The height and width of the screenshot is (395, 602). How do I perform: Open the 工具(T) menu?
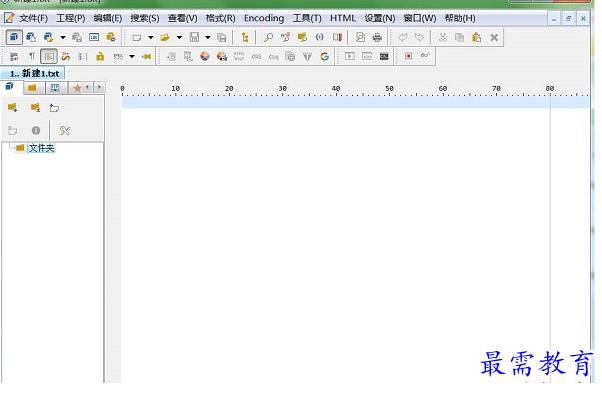coord(307,18)
